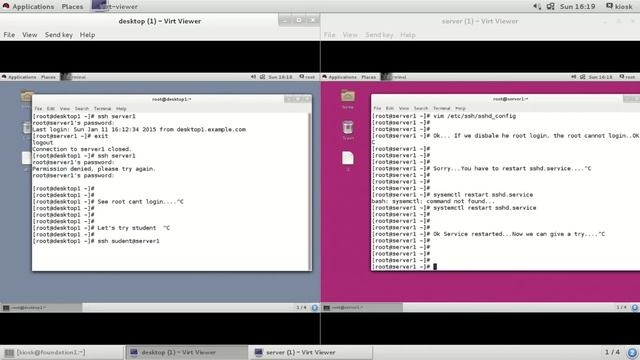Click network icon in desktop1 guest panel

tap(262, 77)
